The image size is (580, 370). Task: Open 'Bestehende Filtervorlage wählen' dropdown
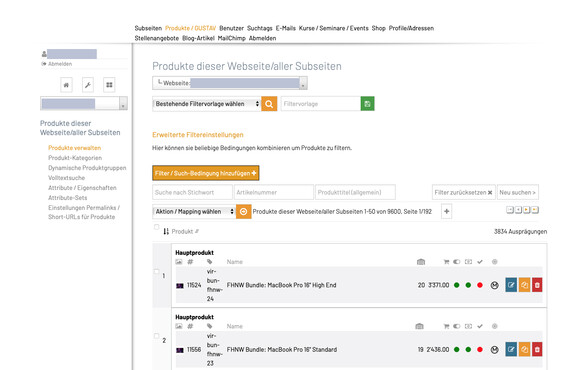pyautogui.click(x=206, y=104)
